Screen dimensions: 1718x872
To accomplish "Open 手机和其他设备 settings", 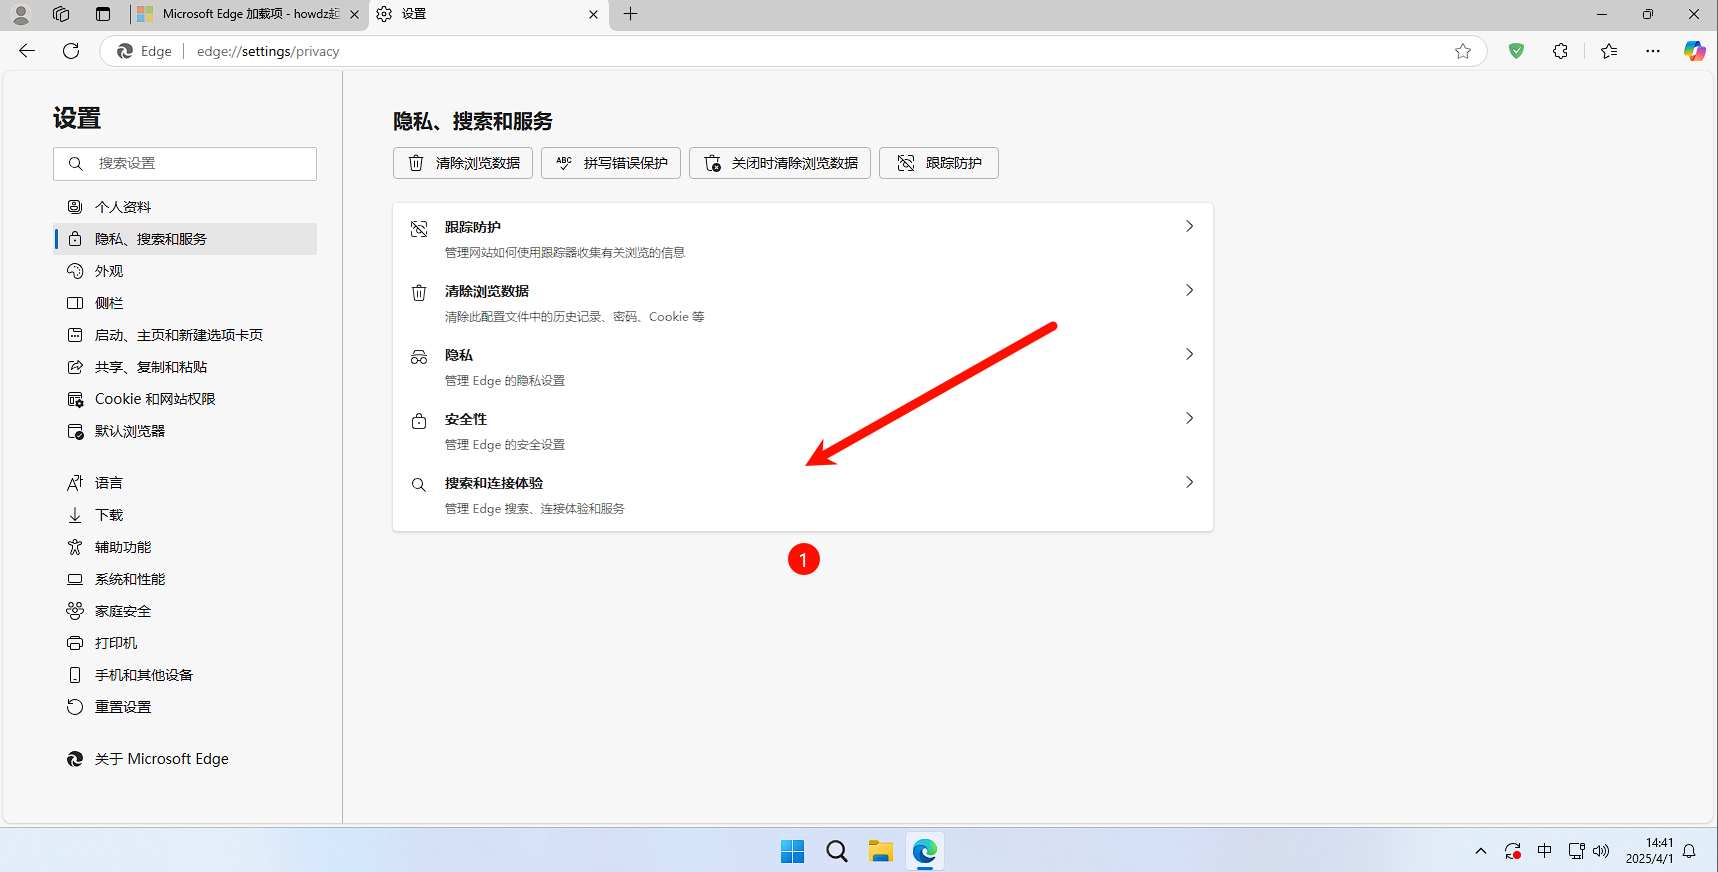I will [185, 675].
